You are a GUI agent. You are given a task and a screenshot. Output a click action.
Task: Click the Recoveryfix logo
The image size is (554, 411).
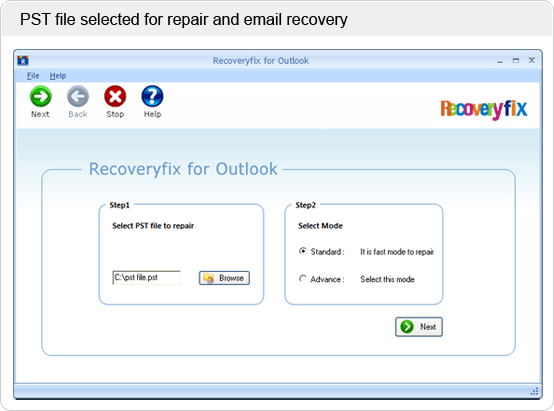point(484,109)
